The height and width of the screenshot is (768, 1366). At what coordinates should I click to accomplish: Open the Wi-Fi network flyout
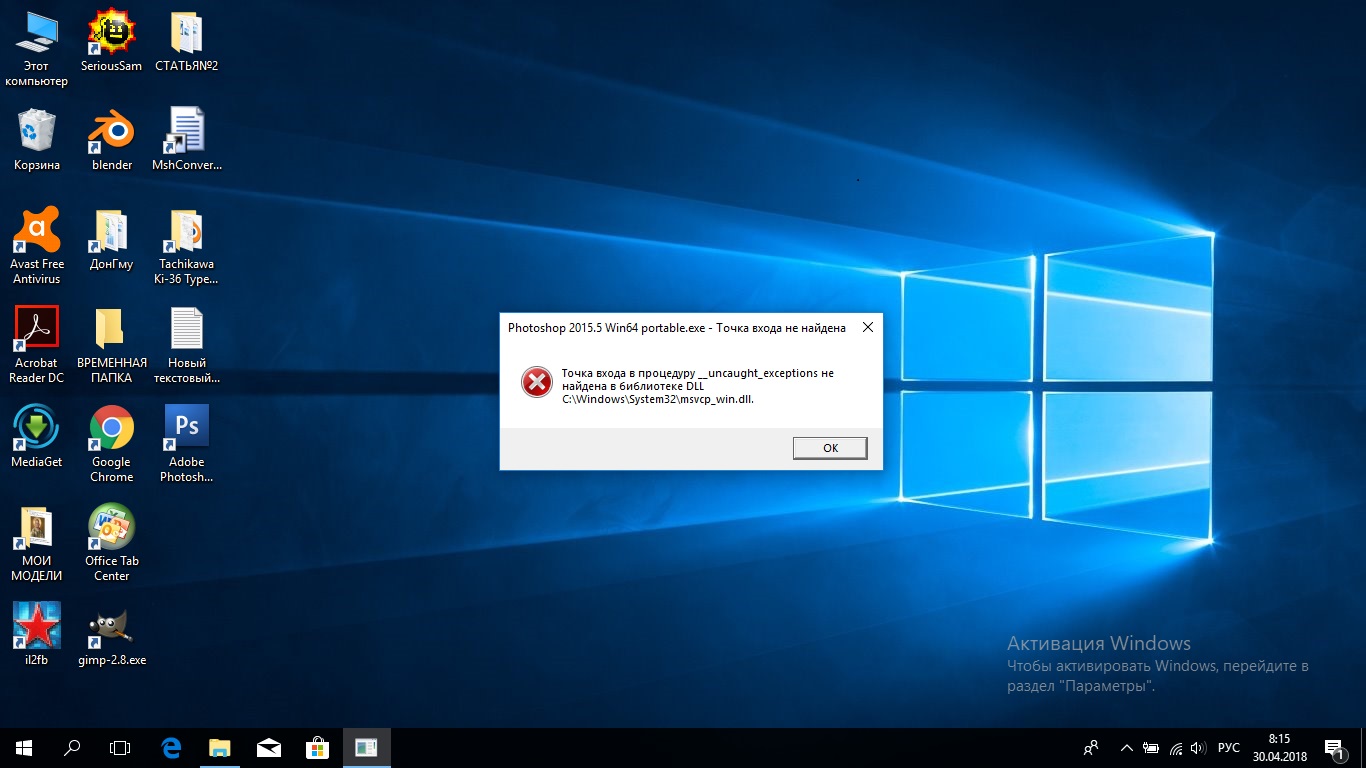pos(1176,748)
